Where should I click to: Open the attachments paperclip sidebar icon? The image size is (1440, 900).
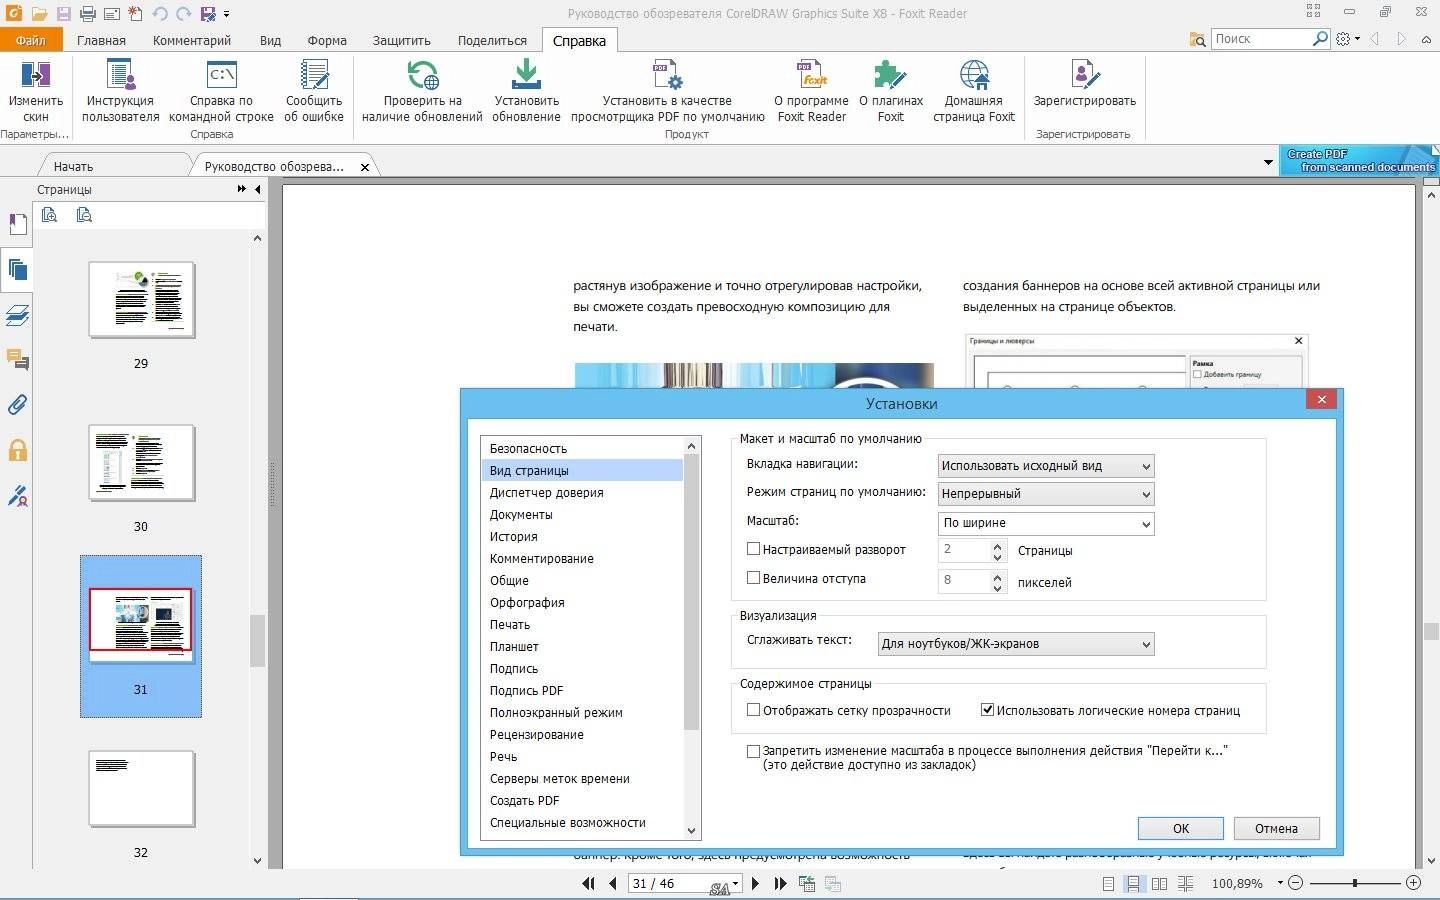(x=17, y=405)
